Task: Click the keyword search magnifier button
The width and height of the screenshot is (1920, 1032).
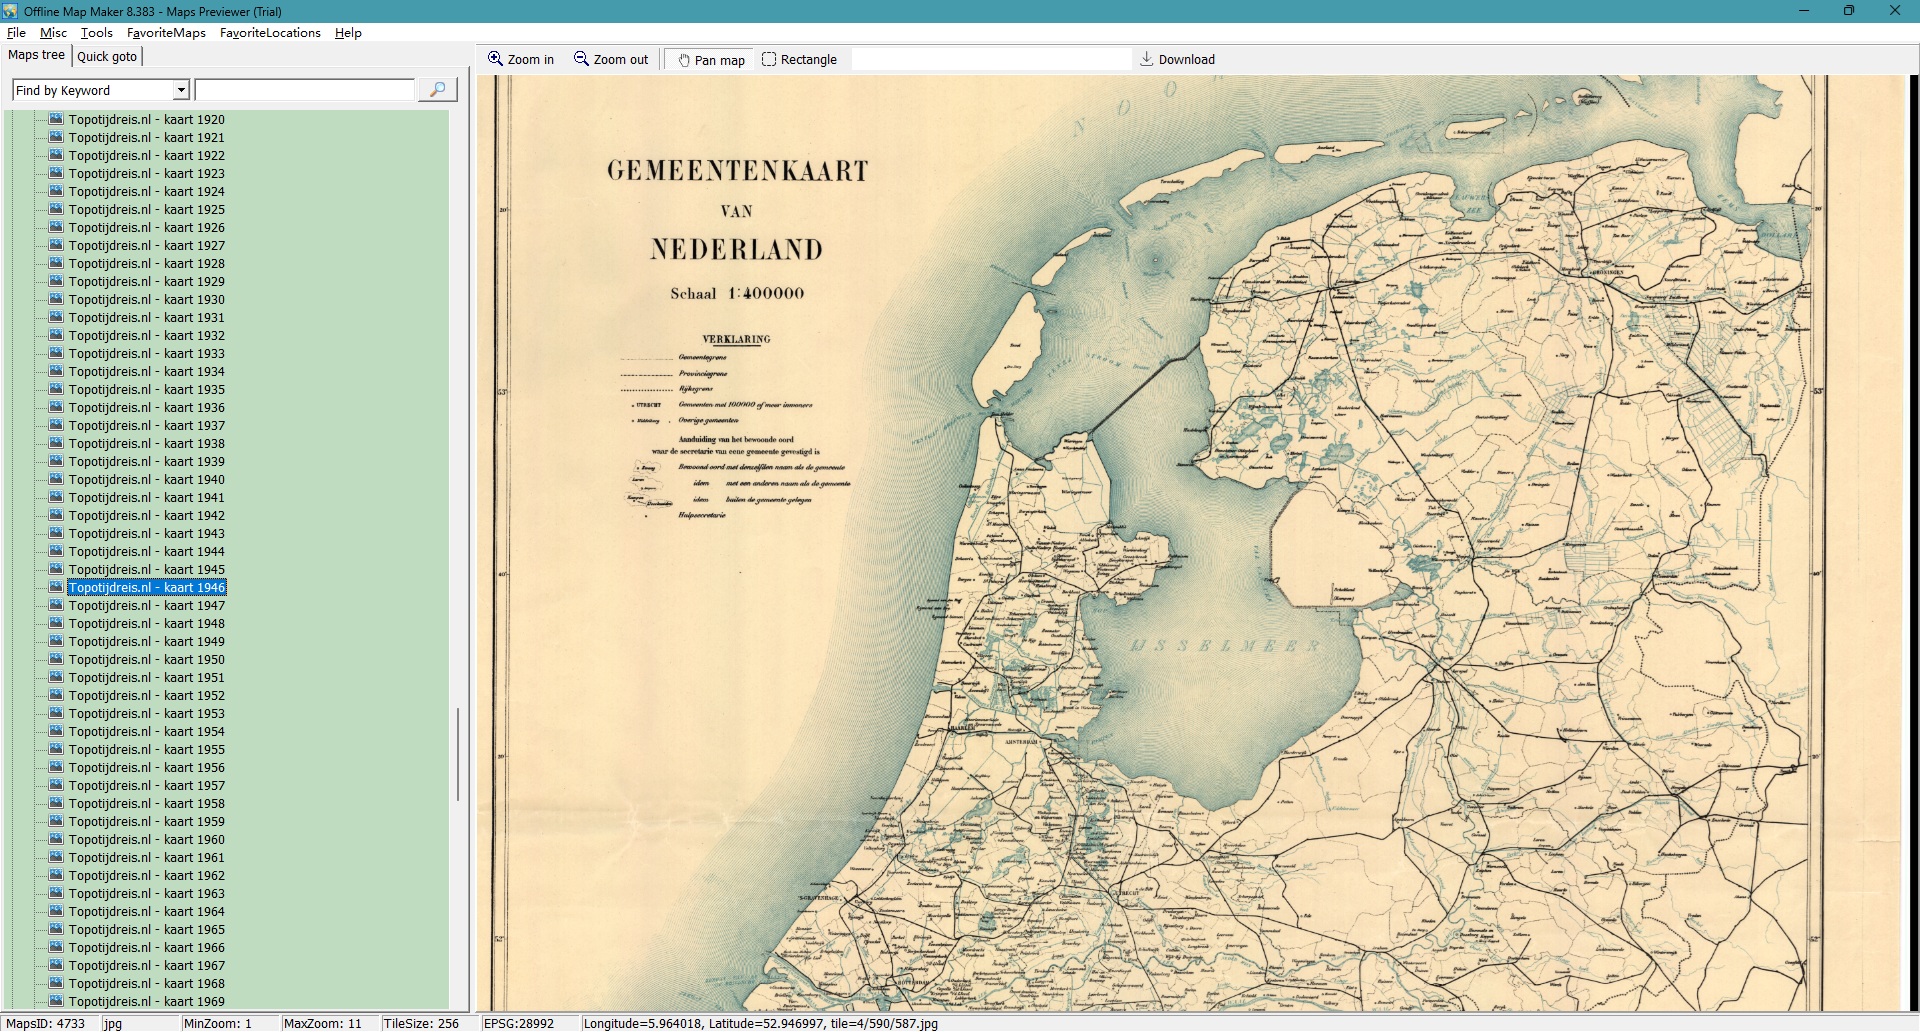Action: point(437,90)
